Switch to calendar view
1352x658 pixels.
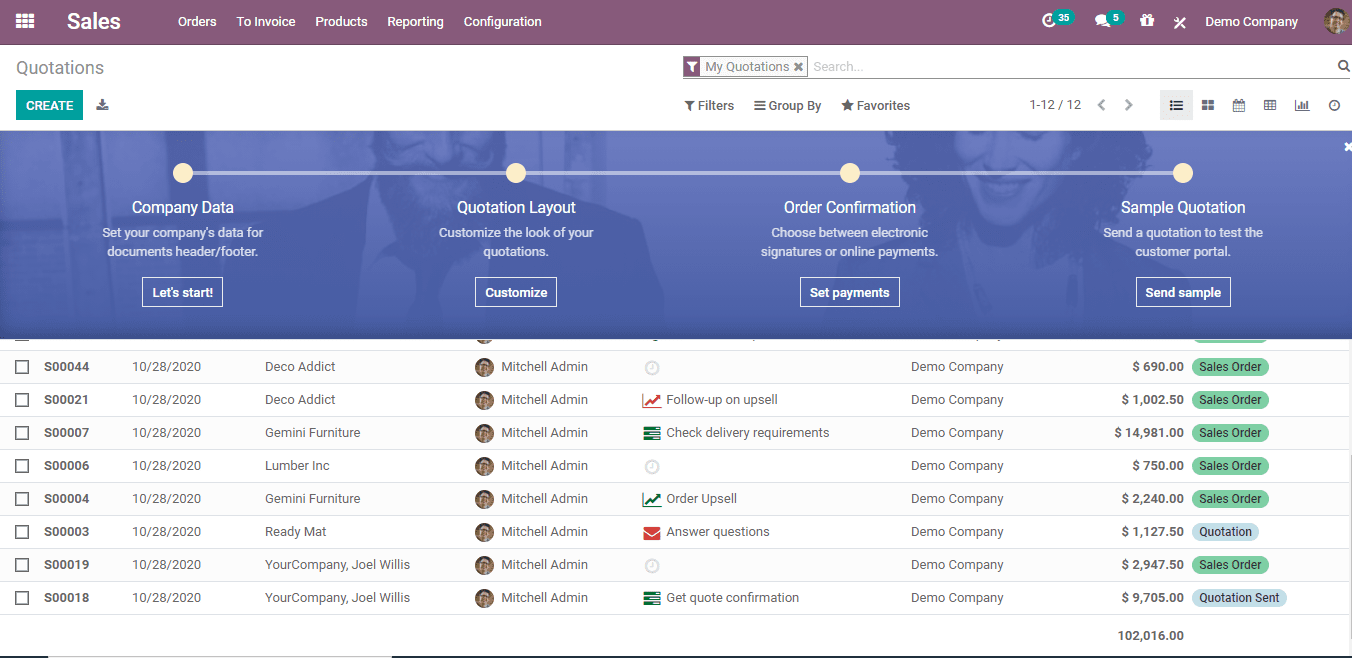tap(1239, 105)
